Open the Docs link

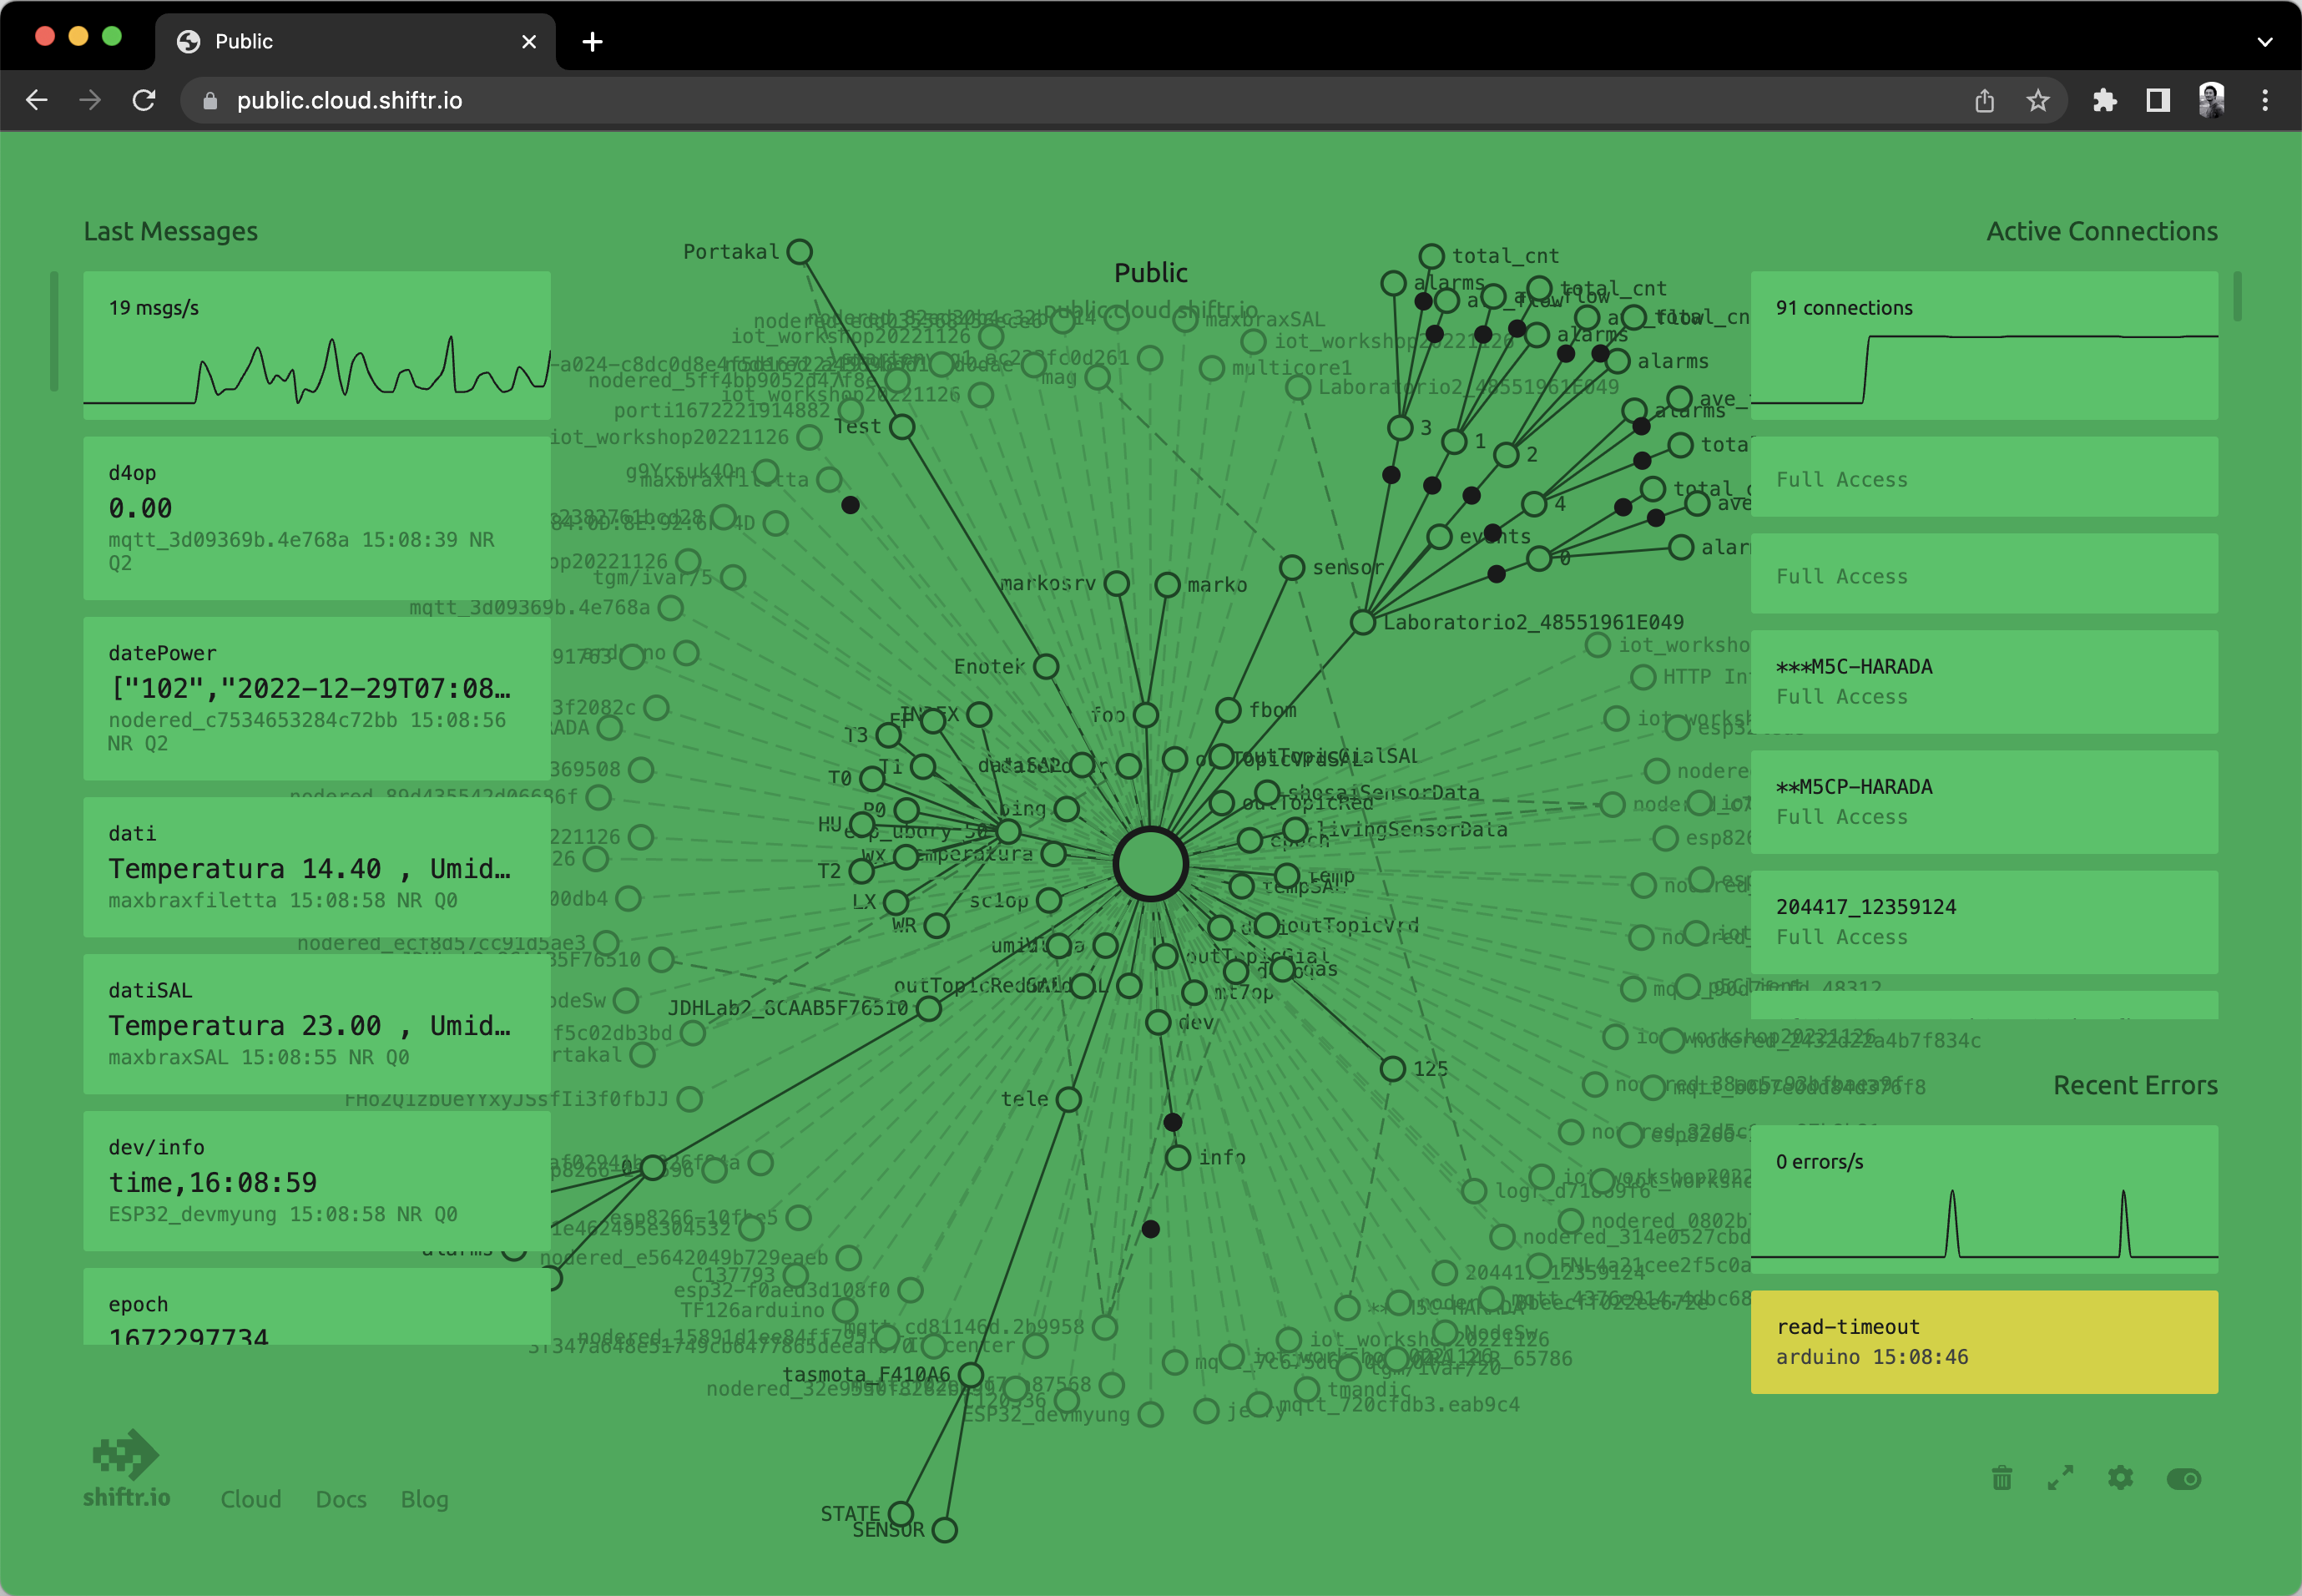point(341,1499)
